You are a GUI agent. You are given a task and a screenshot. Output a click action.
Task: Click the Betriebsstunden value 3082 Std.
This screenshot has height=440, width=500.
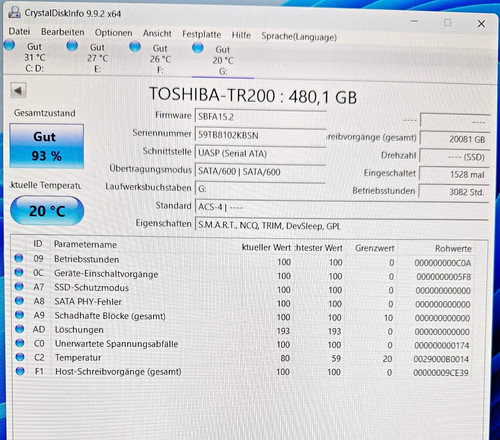point(454,192)
